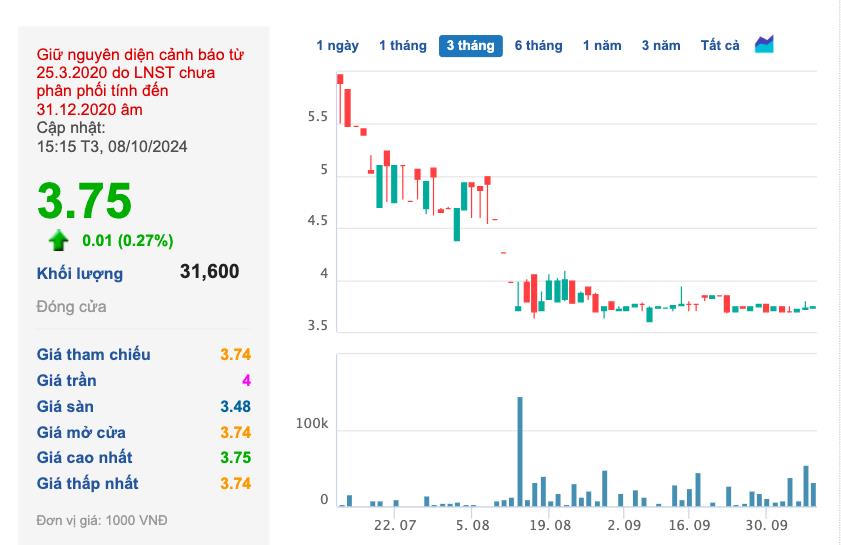Select the Giá tham chiếu row label
This screenshot has height=545, width=841.
93,355
